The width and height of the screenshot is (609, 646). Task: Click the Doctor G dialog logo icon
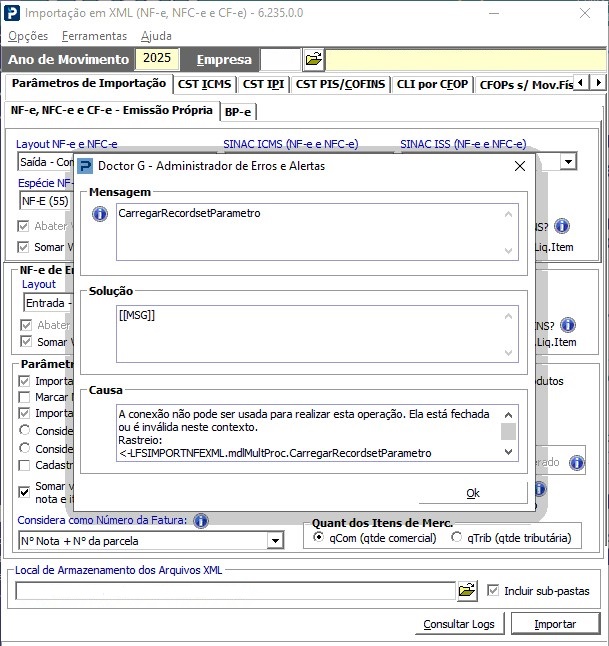(85, 166)
